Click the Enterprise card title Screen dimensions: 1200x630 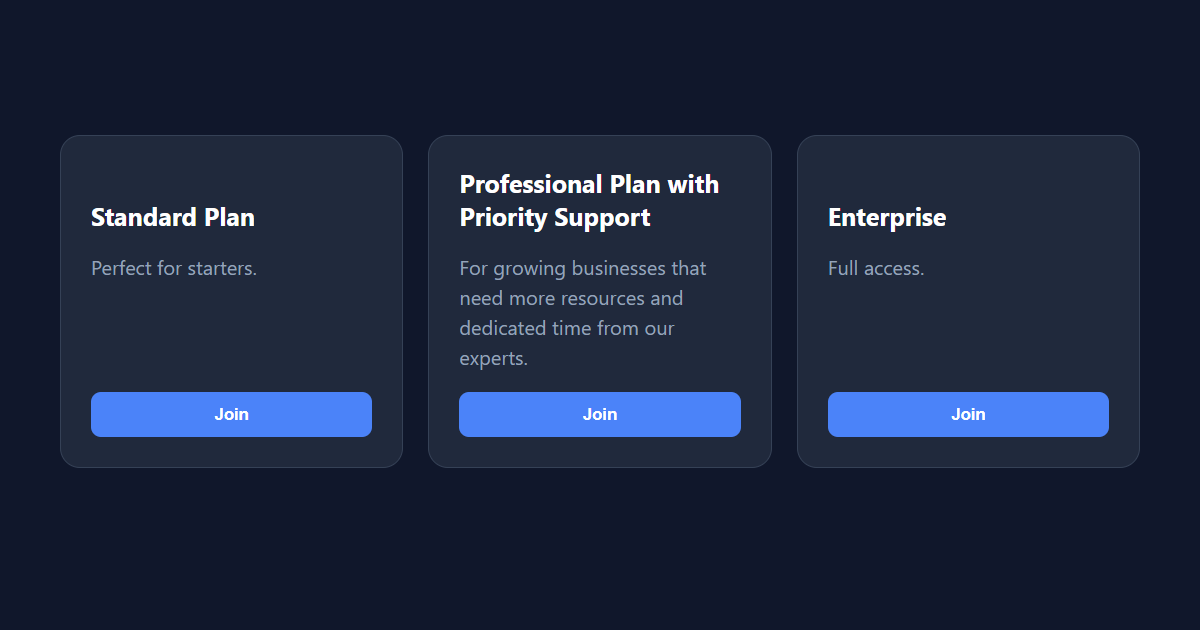(x=887, y=217)
